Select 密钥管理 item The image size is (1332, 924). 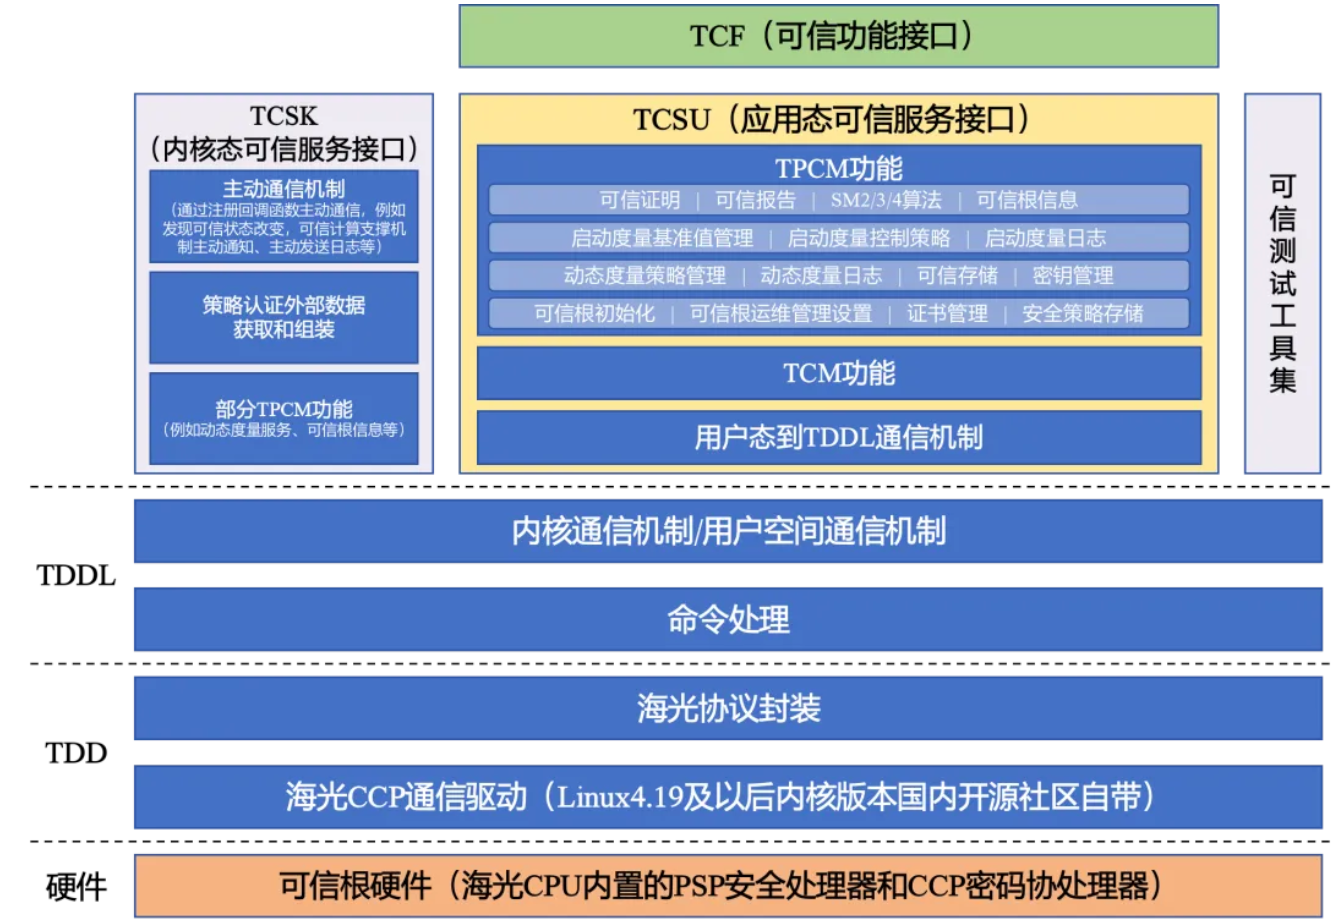pyautogui.click(x=1073, y=276)
